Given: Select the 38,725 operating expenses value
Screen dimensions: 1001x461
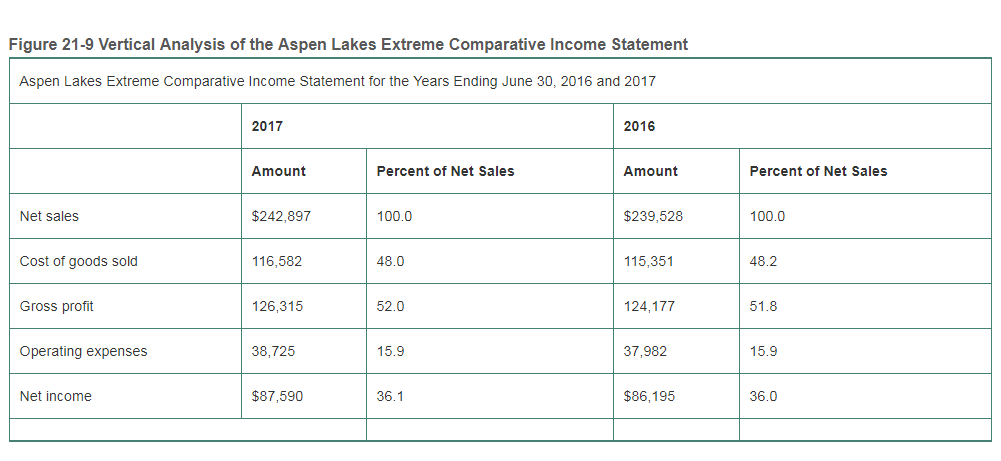Looking at the screenshot, I should (273, 351).
